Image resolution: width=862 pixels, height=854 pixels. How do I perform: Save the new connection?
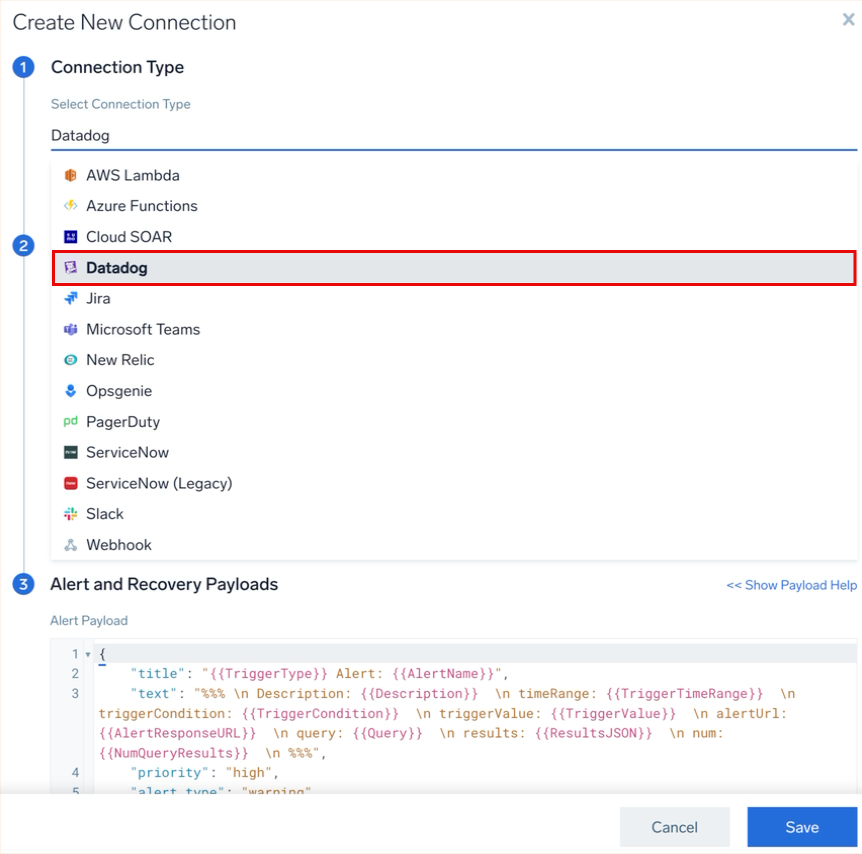point(801,827)
